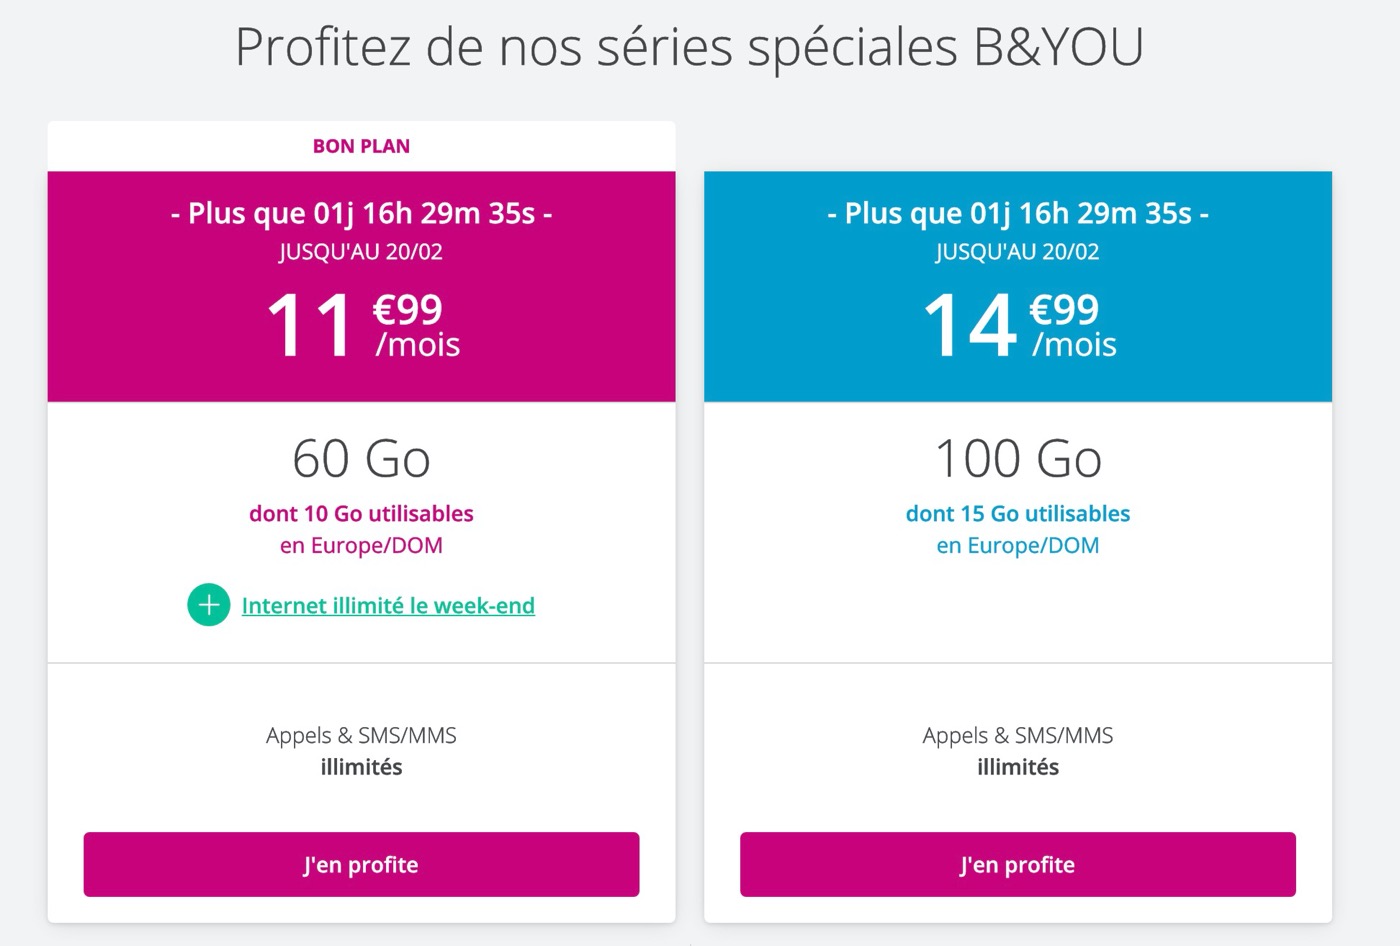Click dont 10 Go utilisables text
Viewport: 1400px width, 946px height.
click(x=361, y=514)
